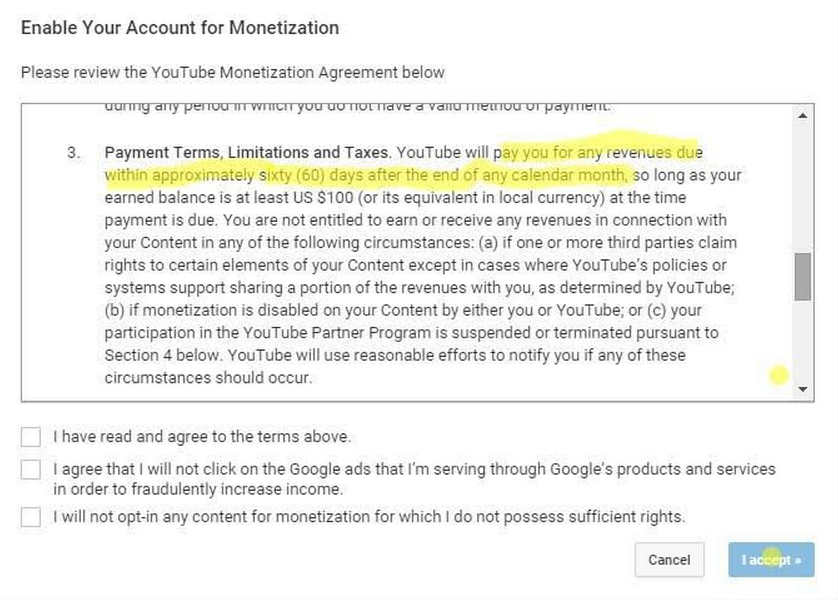The height and width of the screenshot is (600, 838).
Task: Click the 'I have read and agree' label text
Action: [x=202, y=437]
